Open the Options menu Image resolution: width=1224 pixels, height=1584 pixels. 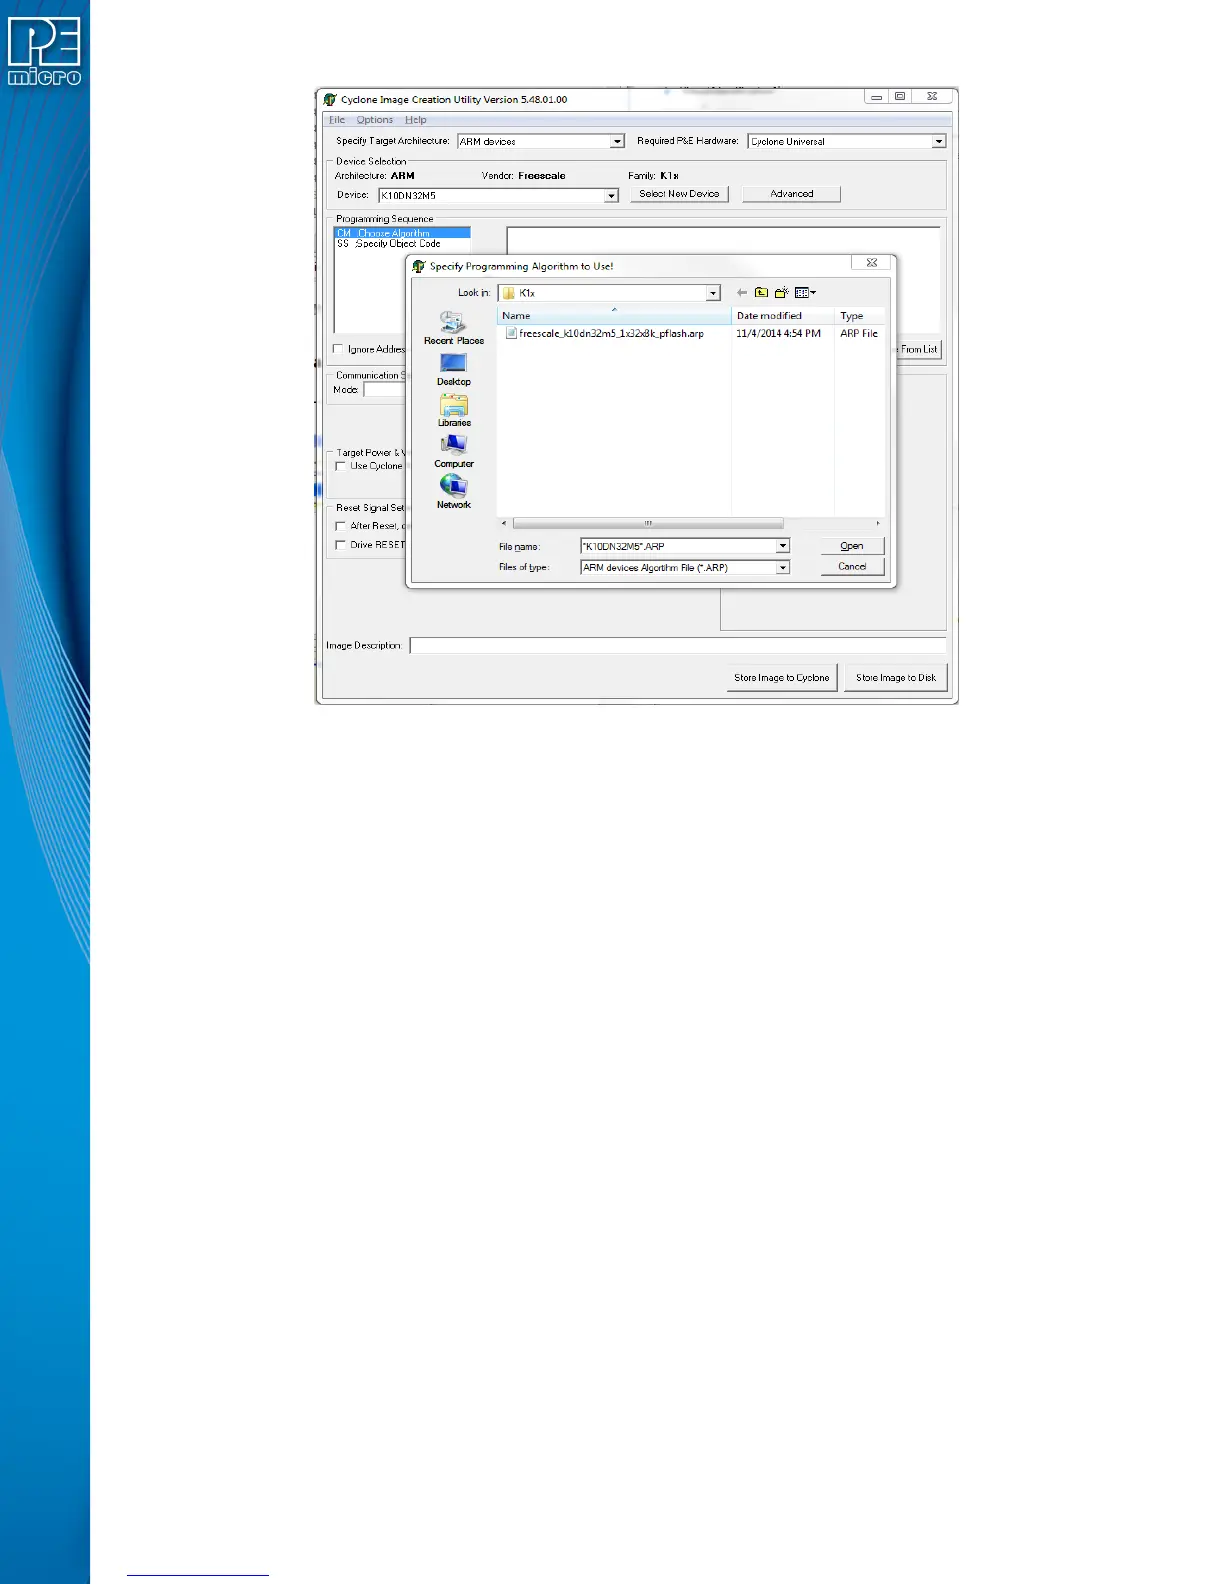click(x=375, y=120)
